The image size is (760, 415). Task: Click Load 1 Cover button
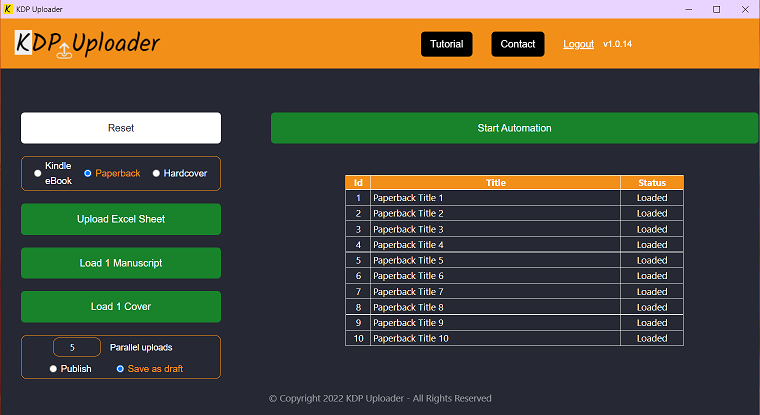tap(121, 306)
